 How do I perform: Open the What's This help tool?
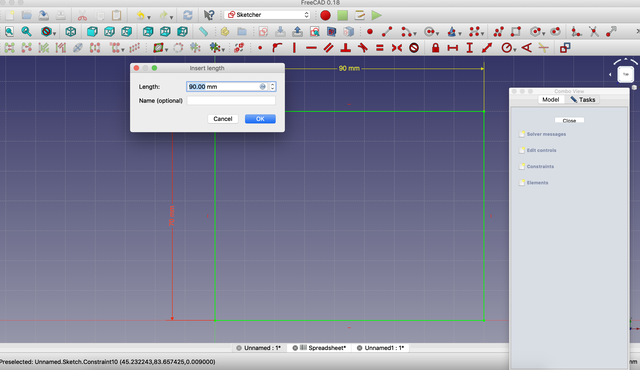(209, 15)
